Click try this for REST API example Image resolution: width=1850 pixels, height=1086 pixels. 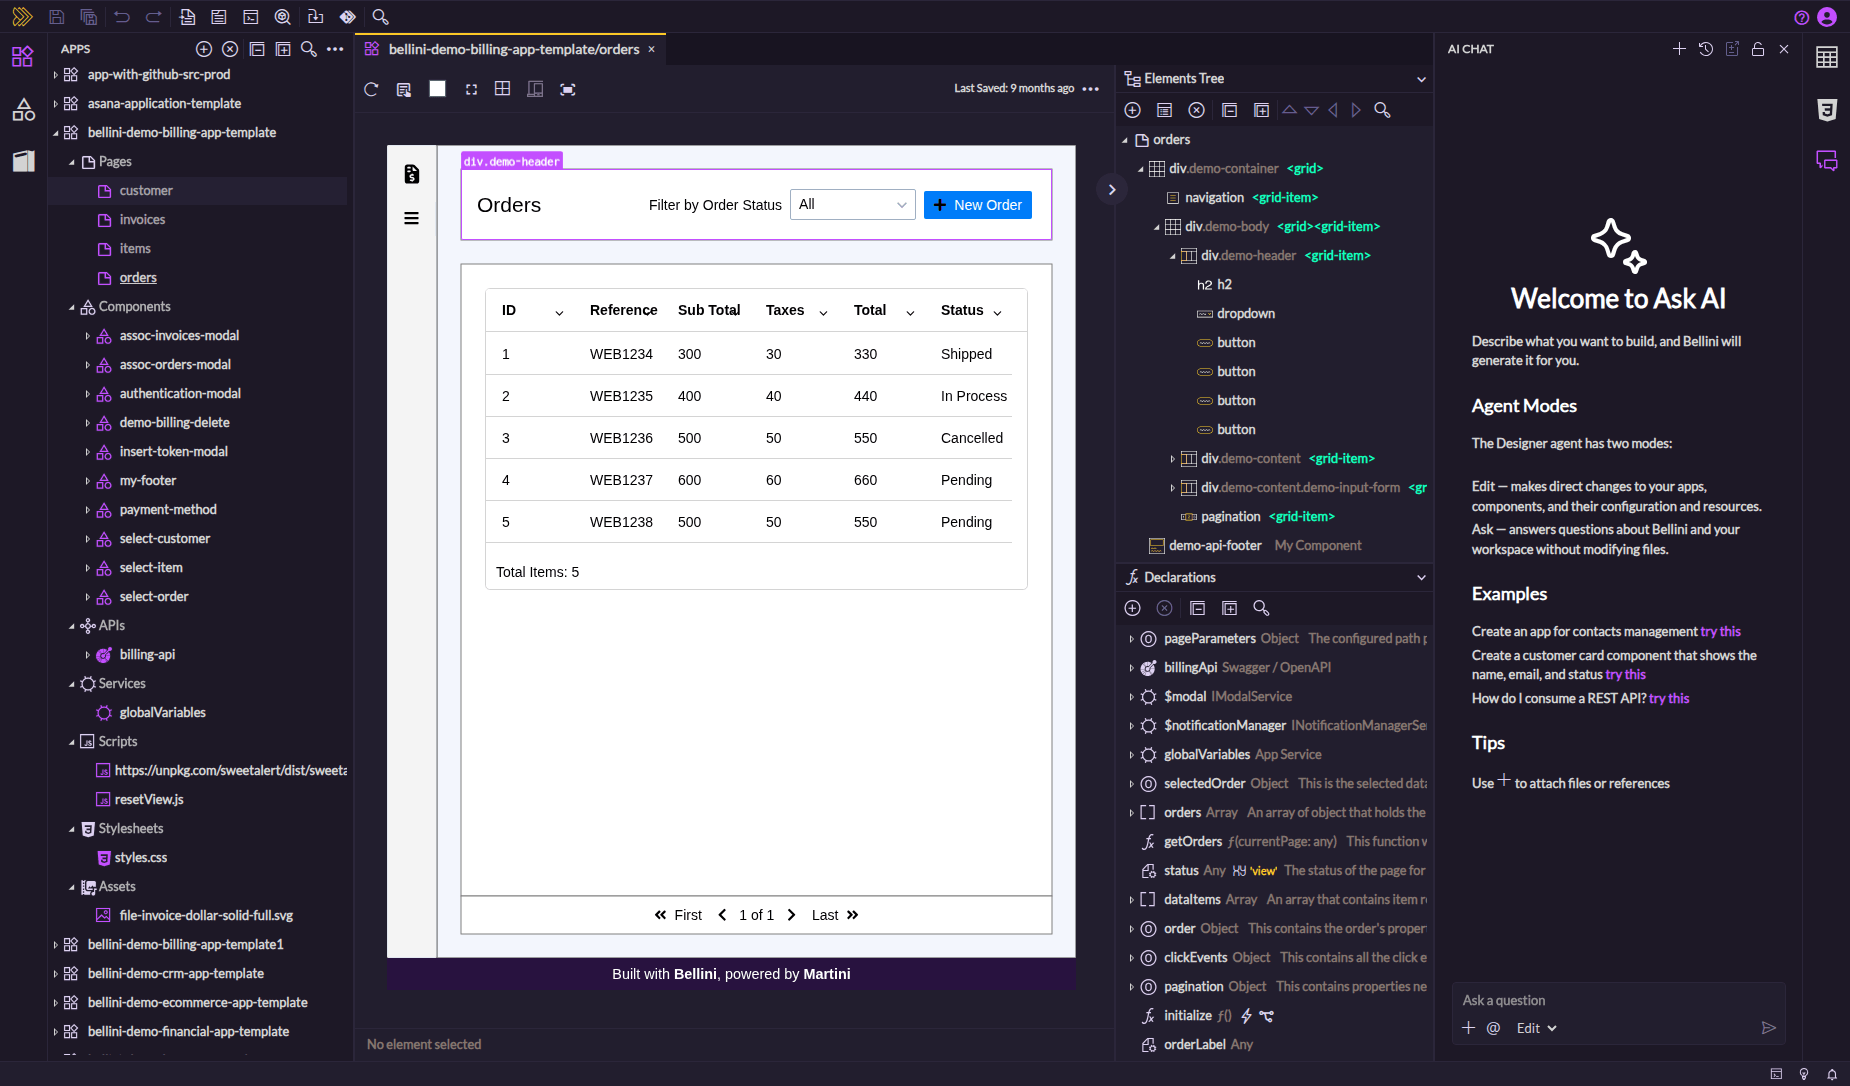coord(1669,699)
